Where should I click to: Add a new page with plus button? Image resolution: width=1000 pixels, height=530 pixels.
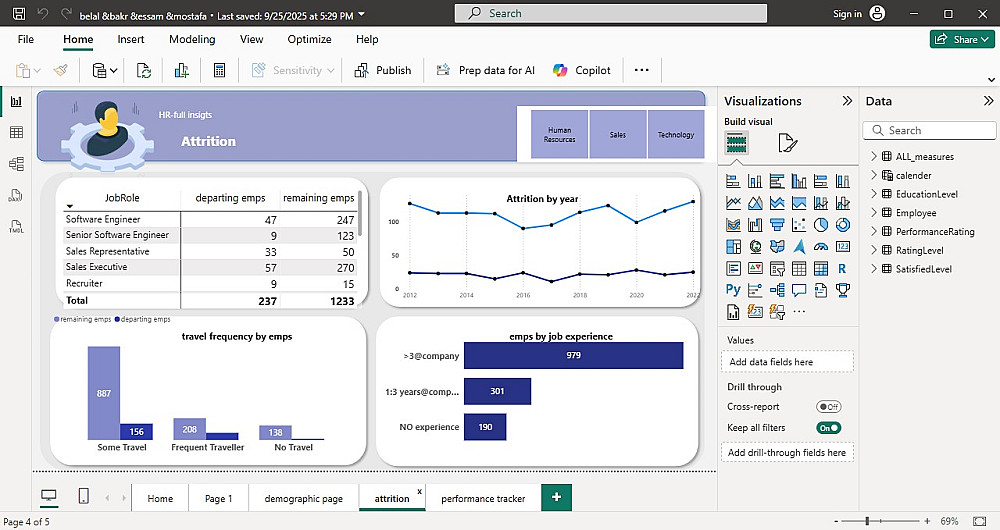[x=557, y=497]
